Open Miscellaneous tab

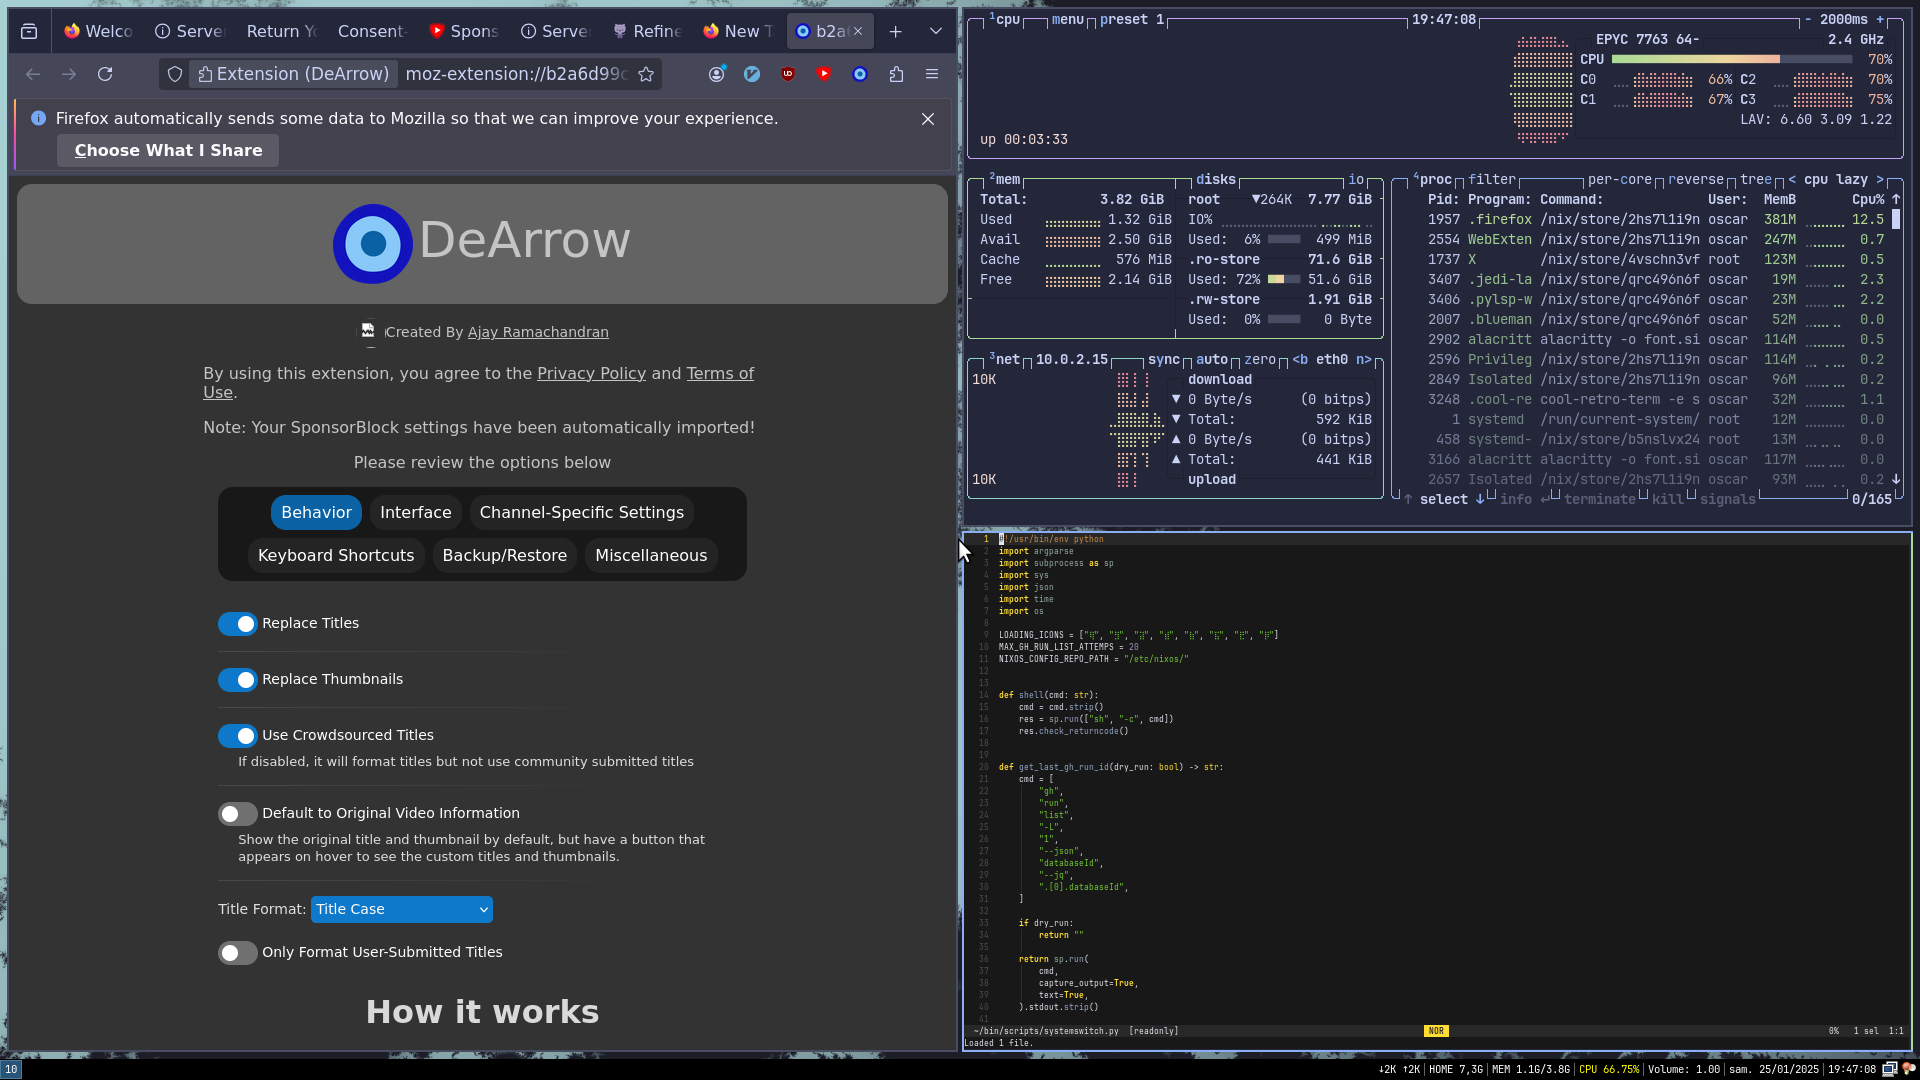[651, 556]
